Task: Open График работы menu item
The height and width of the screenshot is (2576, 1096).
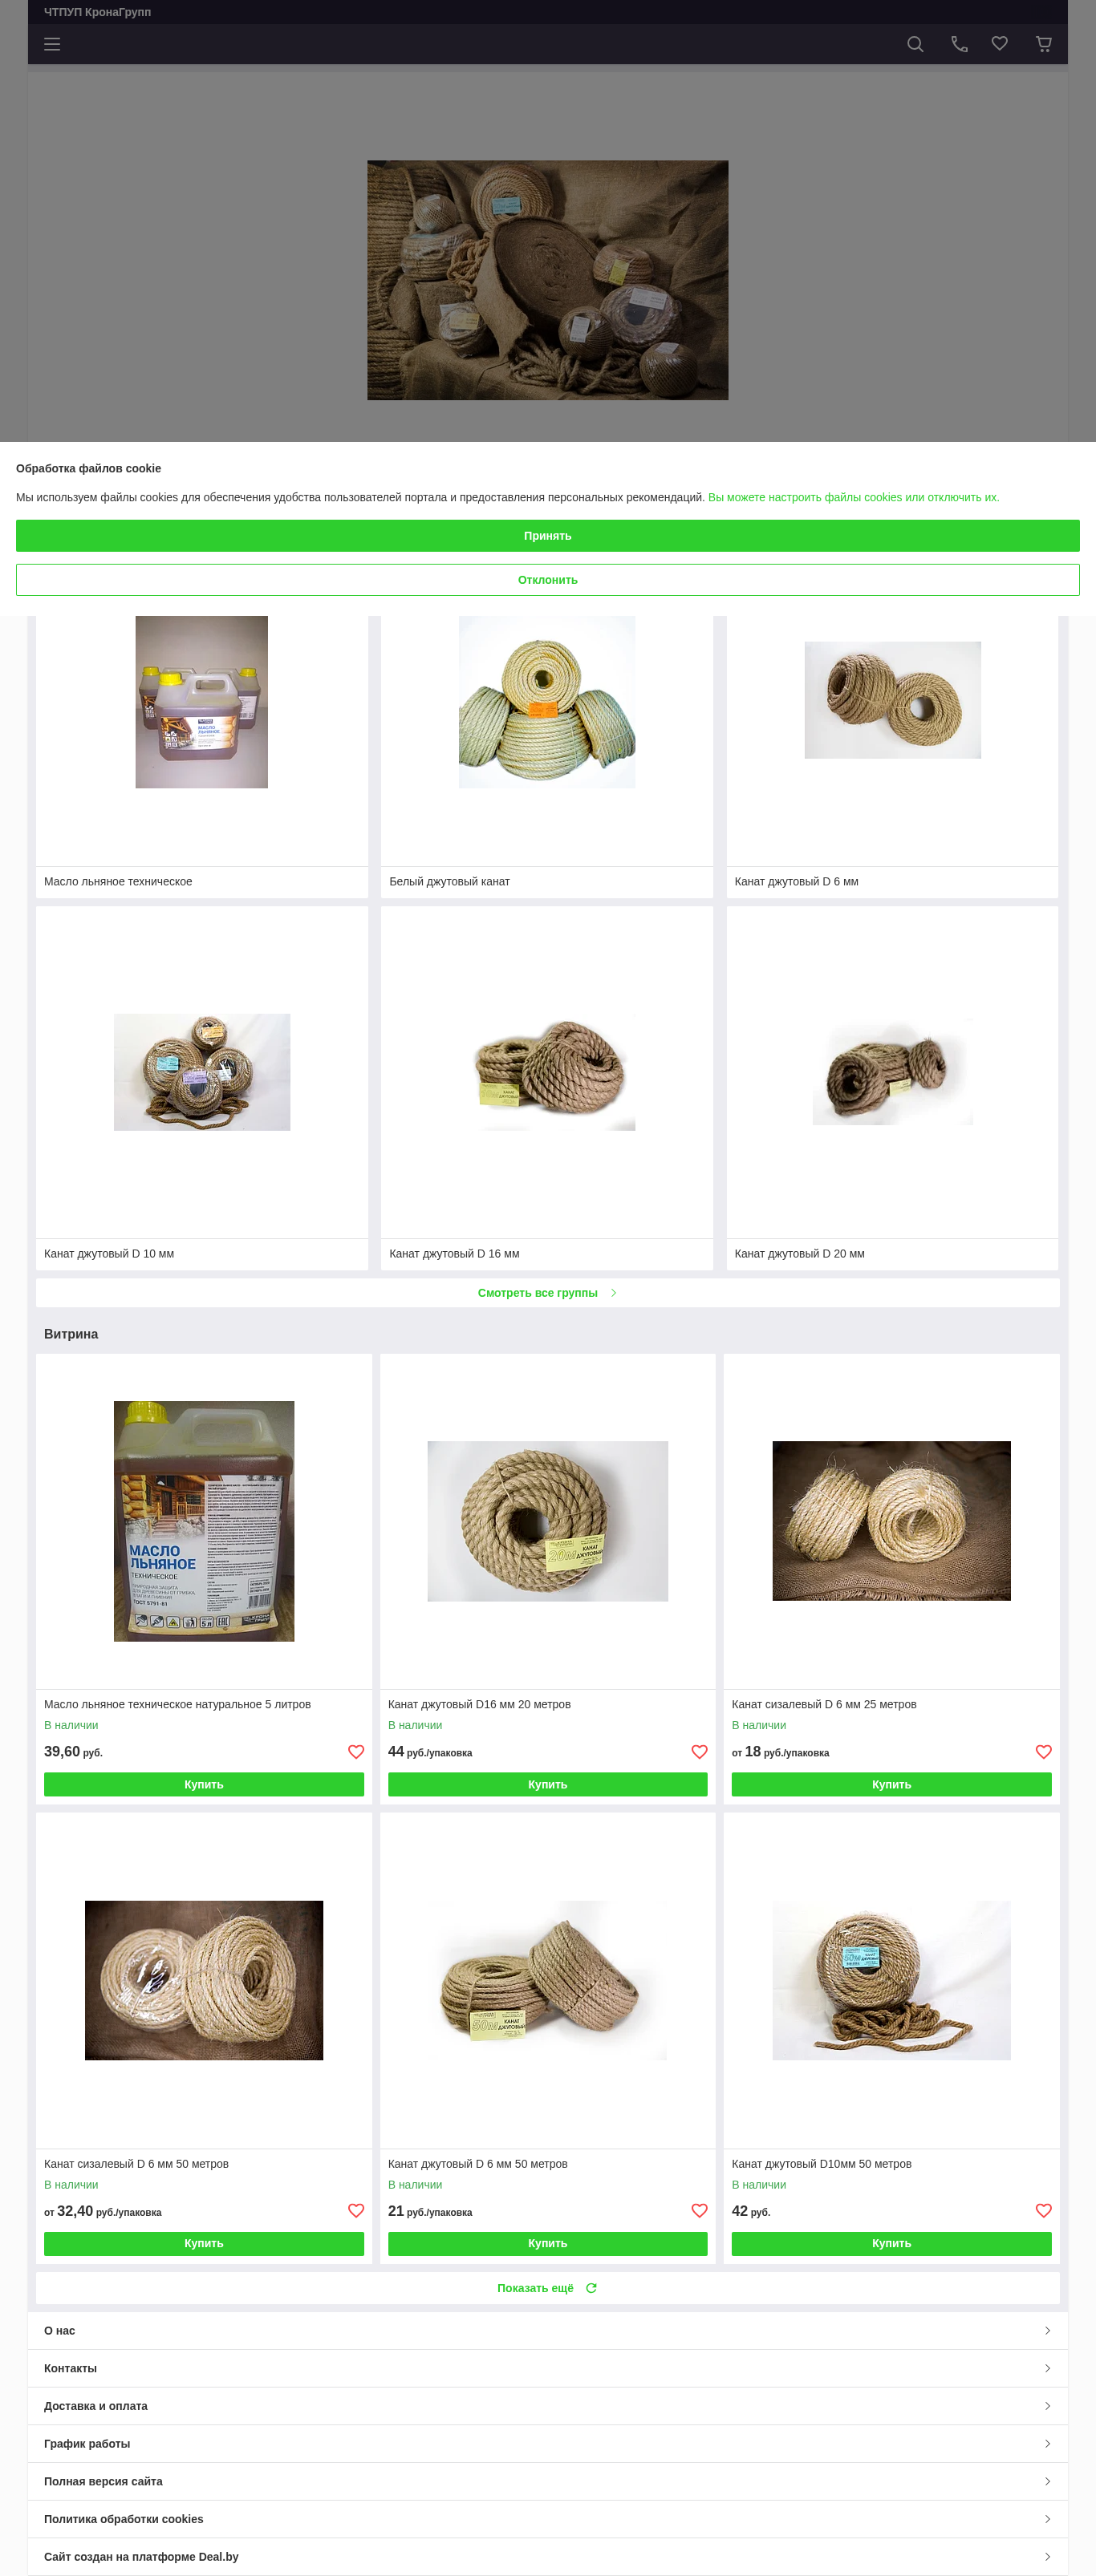Action: (x=548, y=2444)
